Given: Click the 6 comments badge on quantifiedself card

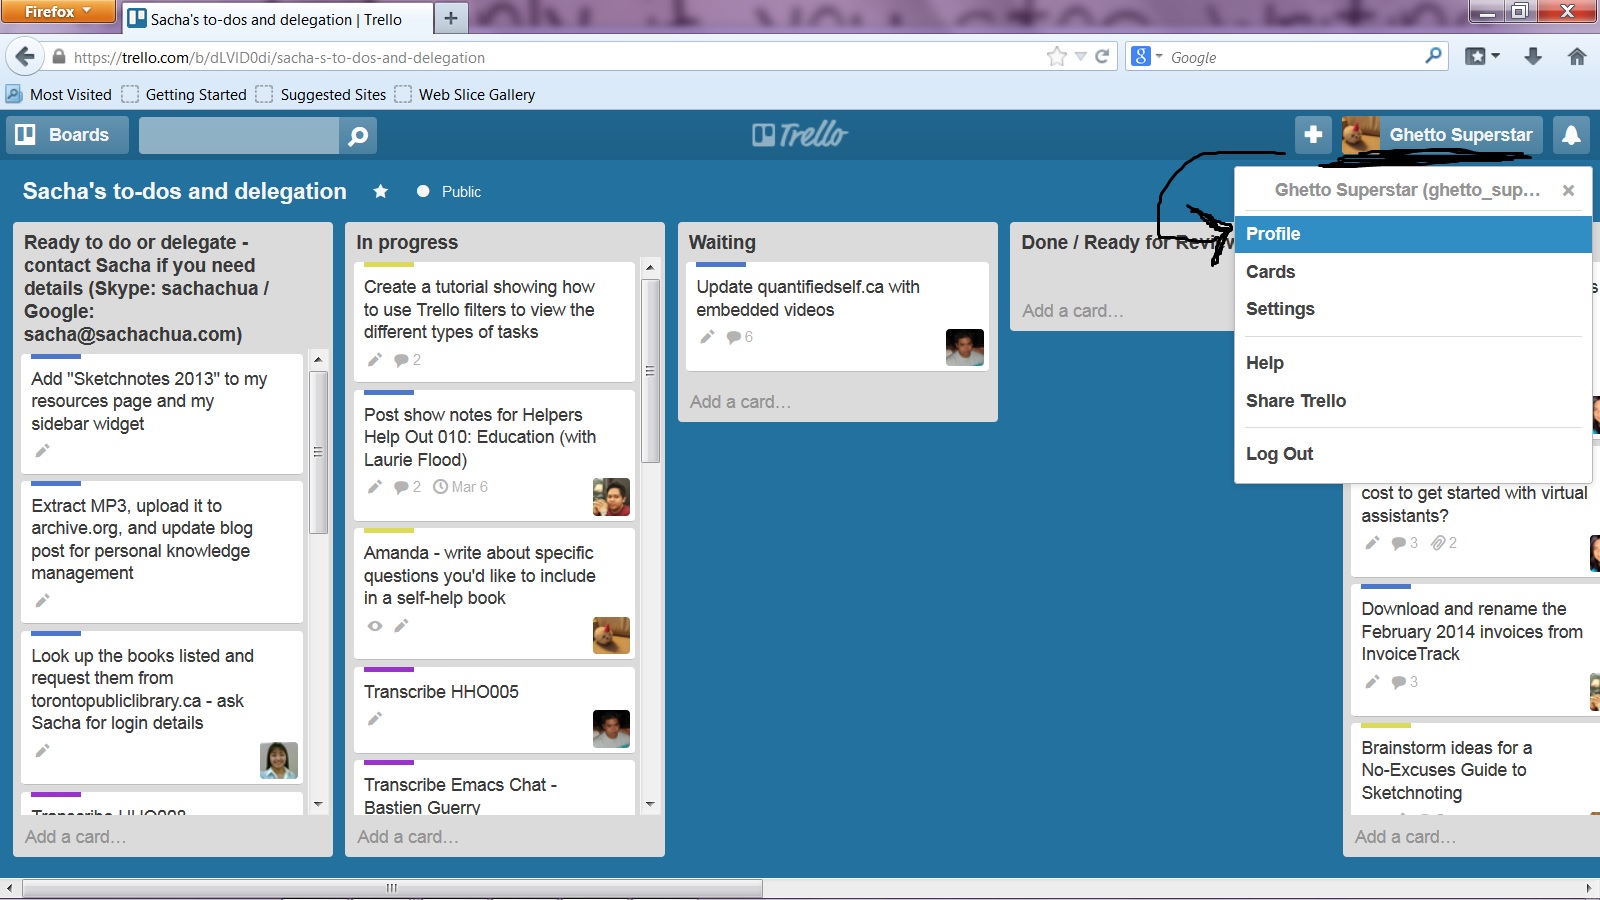Looking at the screenshot, I should [x=740, y=337].
